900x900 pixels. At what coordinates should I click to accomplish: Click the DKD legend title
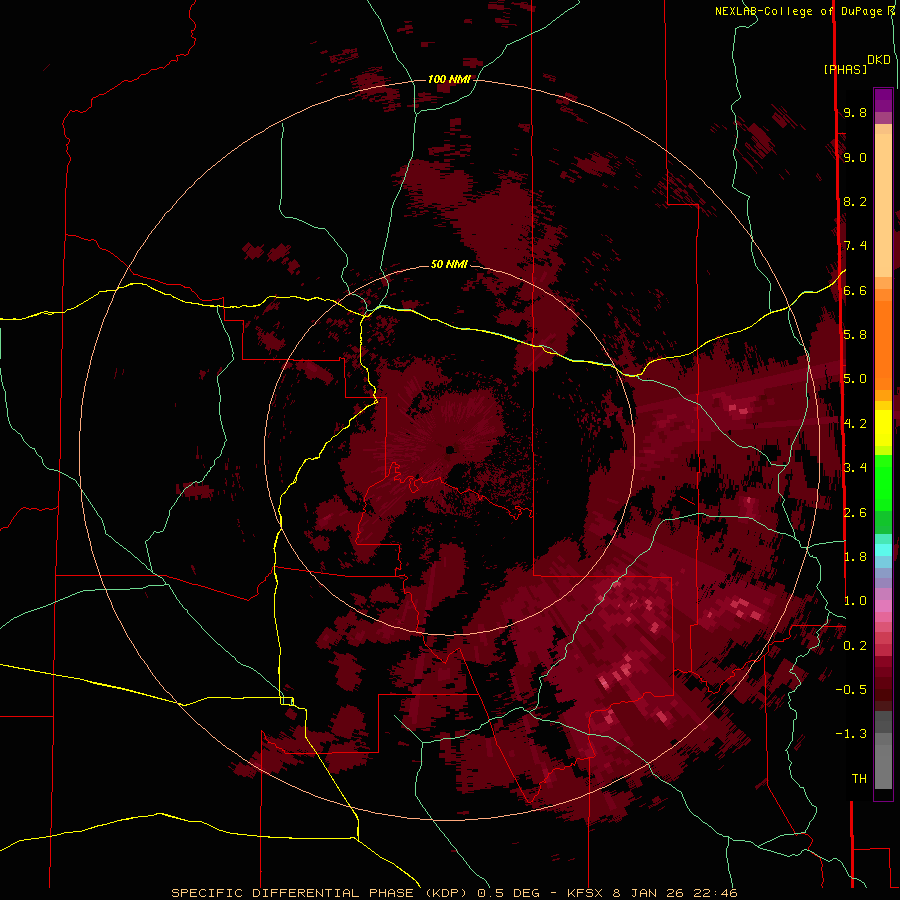coord(879,59)
